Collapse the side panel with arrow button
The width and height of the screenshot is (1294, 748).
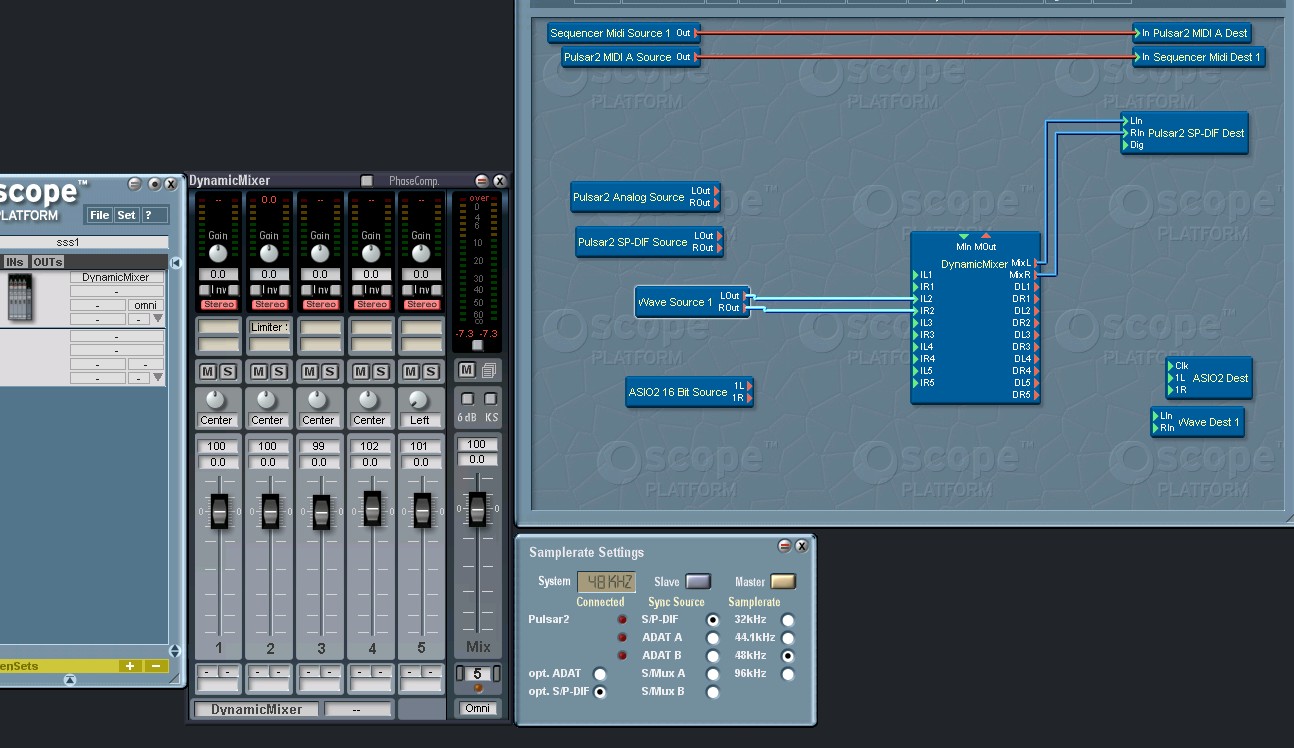coord(176,263)
